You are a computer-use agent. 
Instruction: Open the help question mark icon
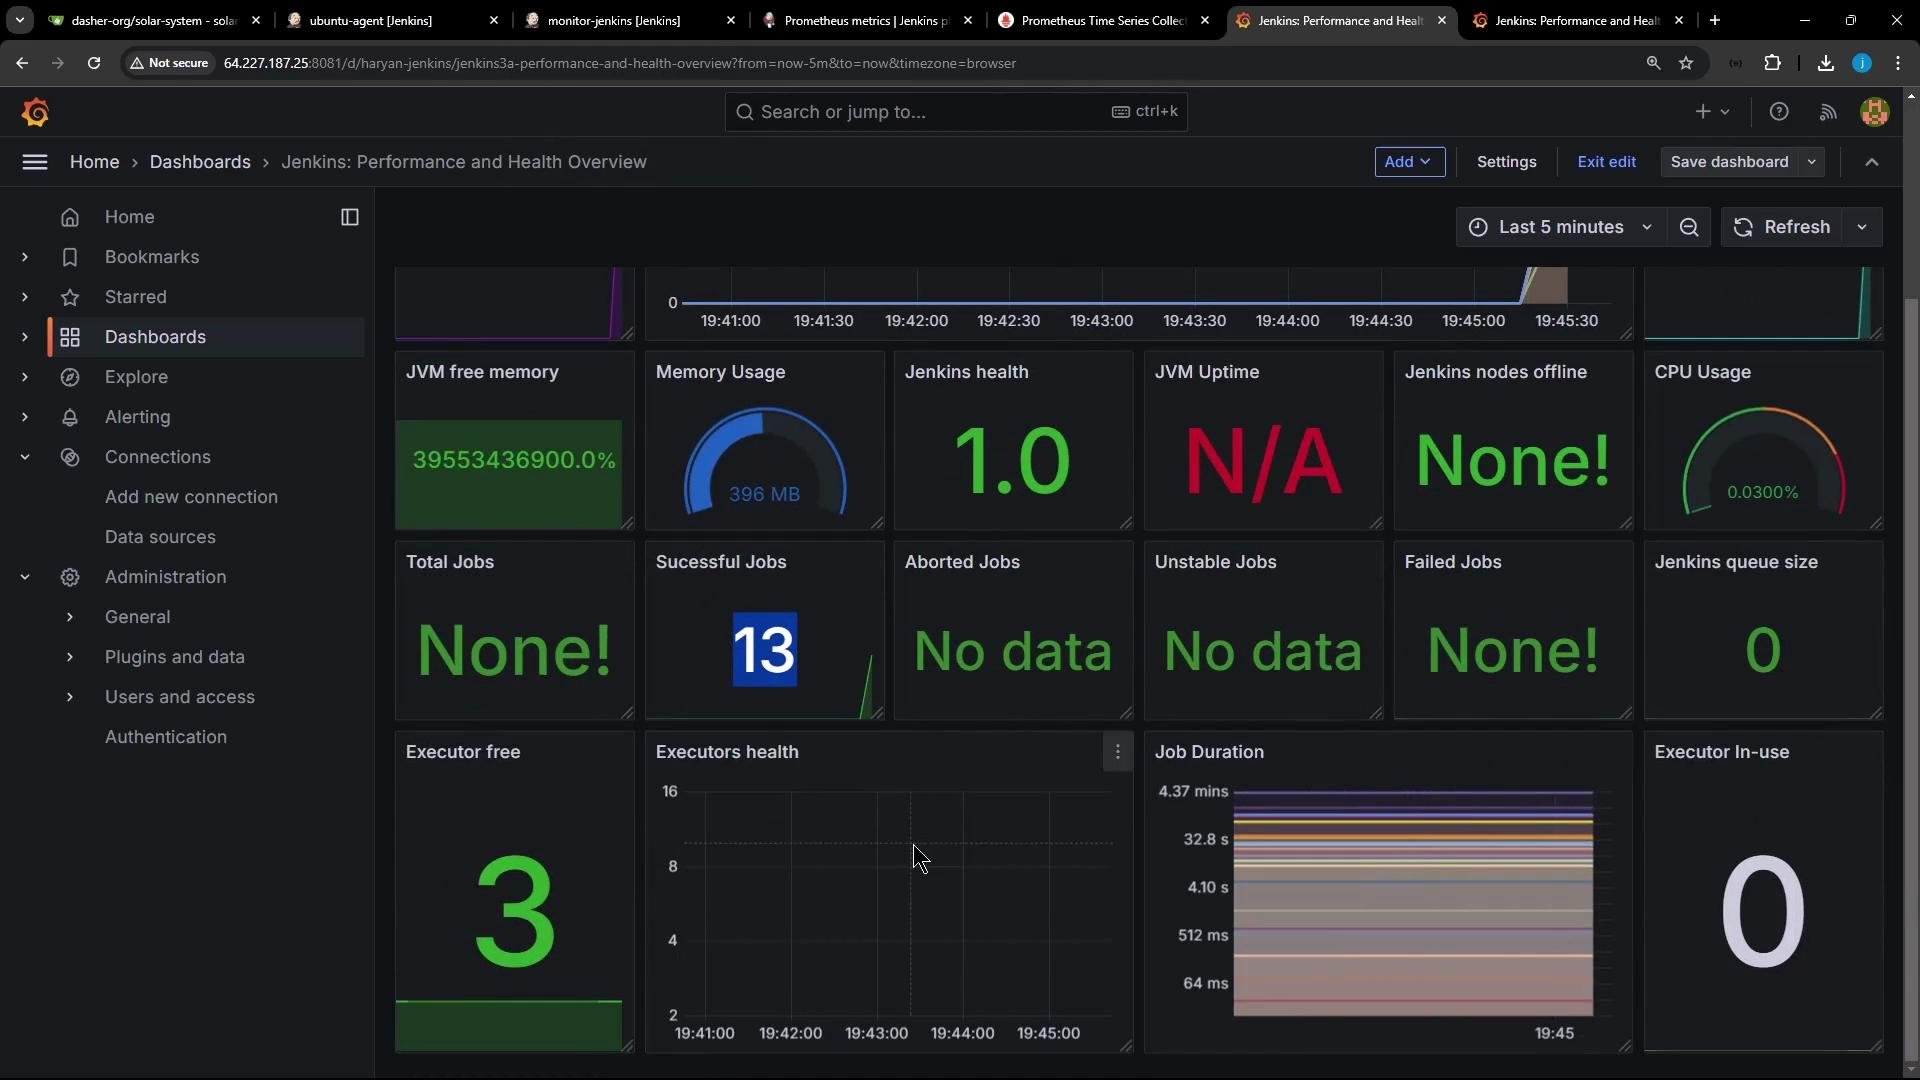pyautogui.click(x=1779, y=112)
